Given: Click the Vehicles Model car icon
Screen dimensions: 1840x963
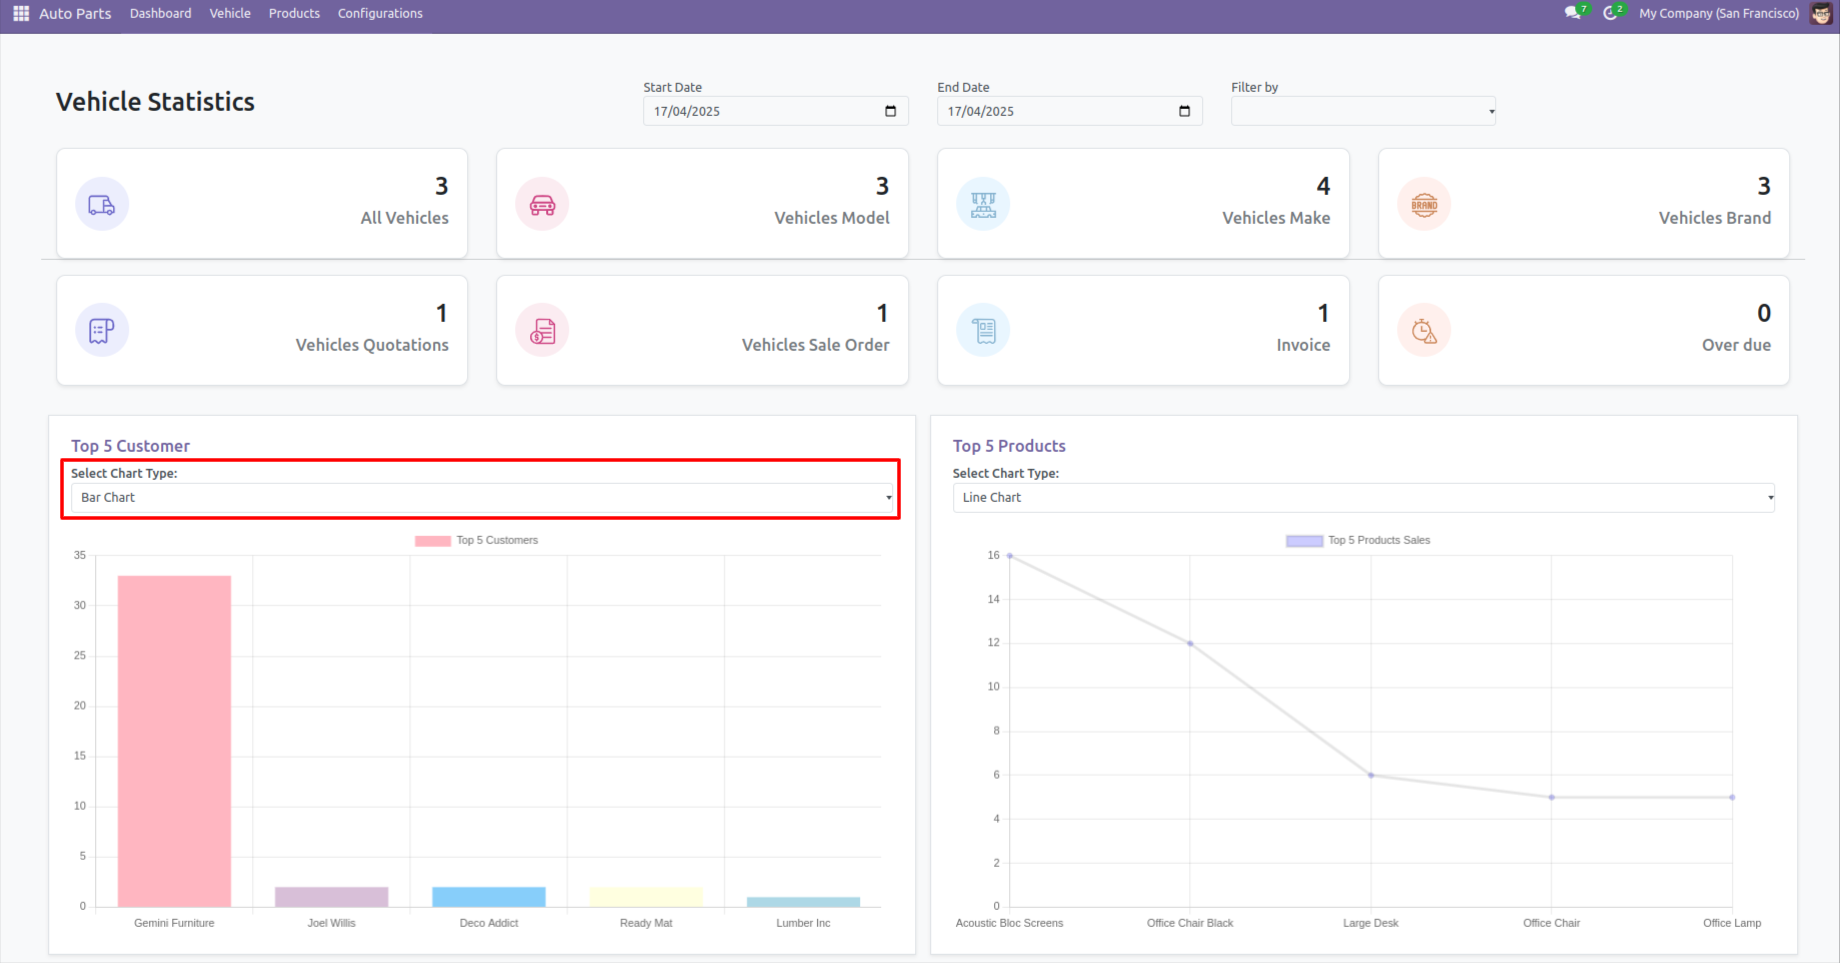Looking at the screenshot, I should 542,204.
